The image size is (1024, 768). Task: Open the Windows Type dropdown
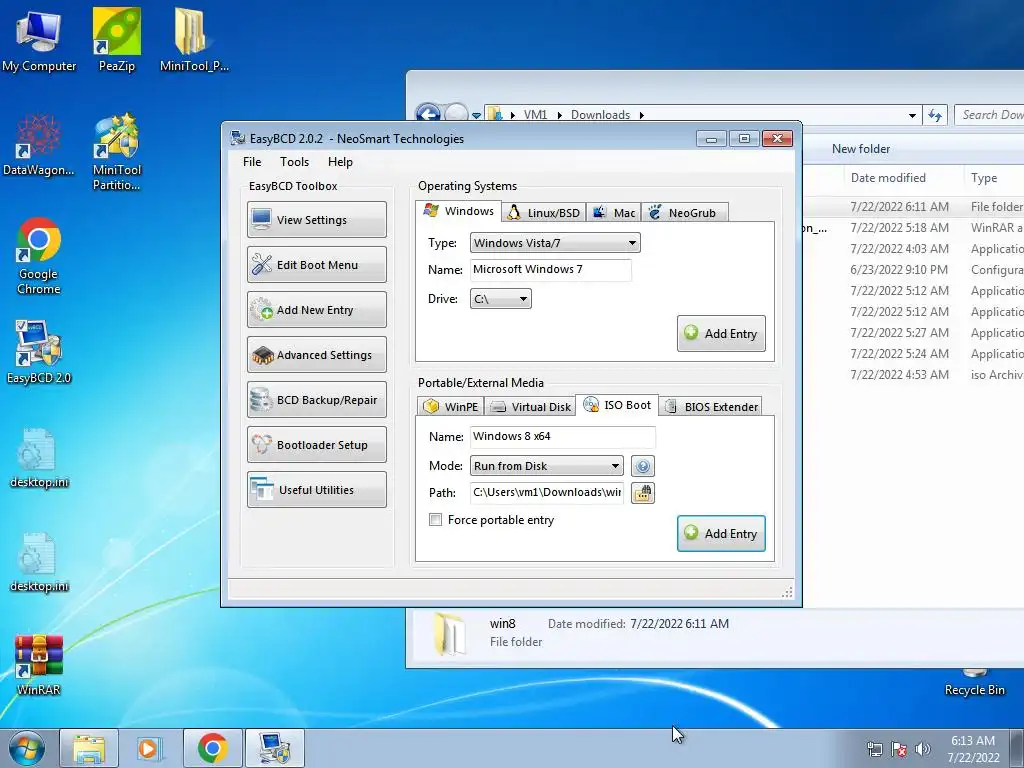(555, 243)
